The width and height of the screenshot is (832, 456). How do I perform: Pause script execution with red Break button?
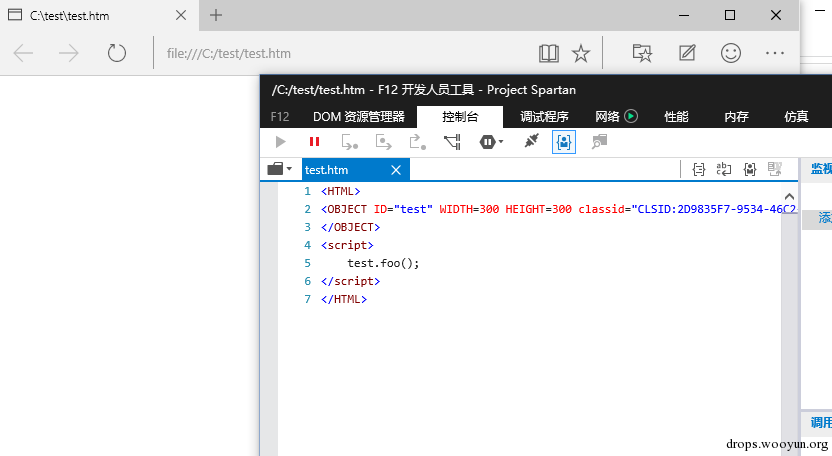(x=315, y=142)
